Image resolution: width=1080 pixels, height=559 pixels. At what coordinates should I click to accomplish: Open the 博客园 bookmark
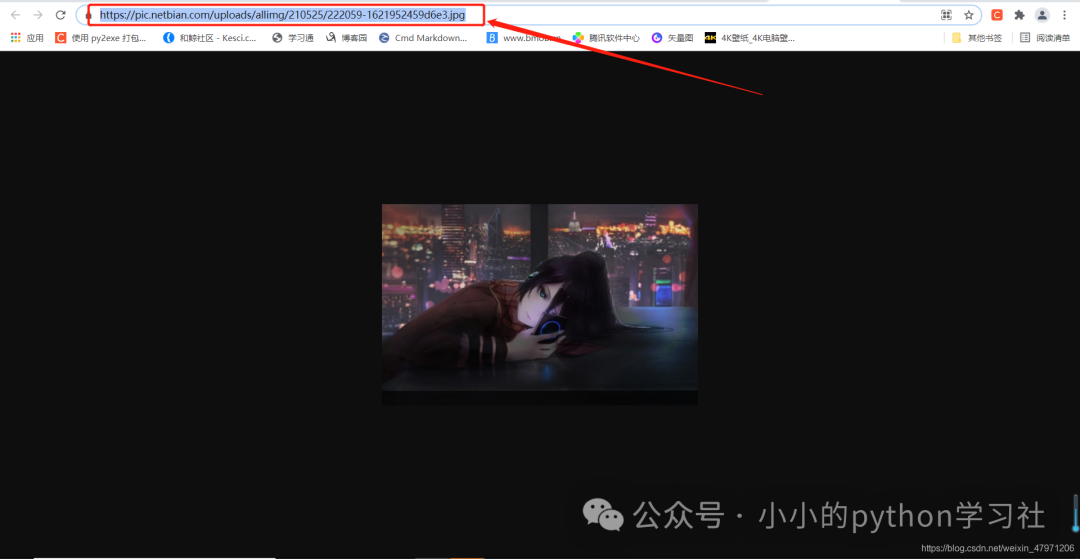(x=346, y=38)
